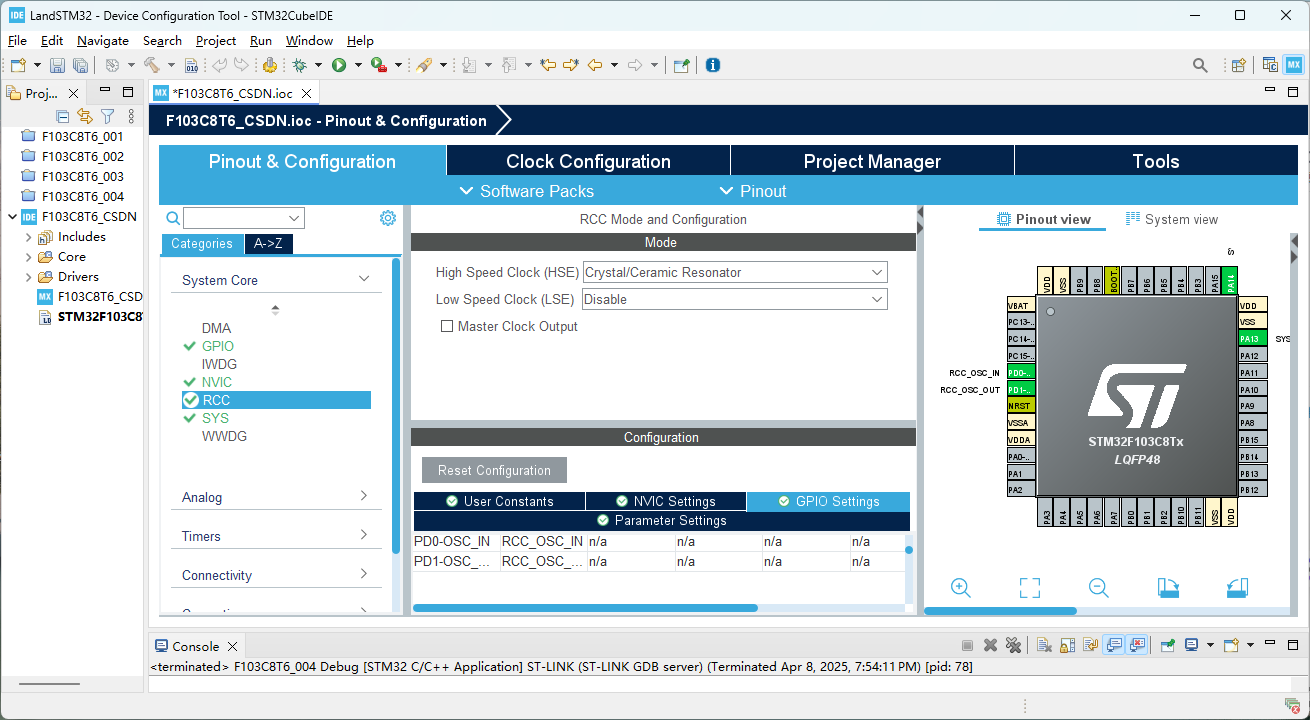Toggle Scroll Lock icon in Console
Image resolution: width=1310 pixels, height=720 pixels.
[x=1068, y=646]
